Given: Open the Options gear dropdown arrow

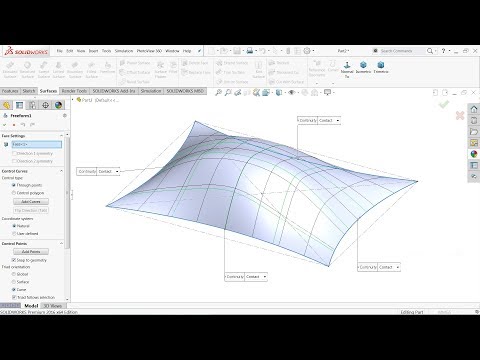Looking at the screenshot, I should (x=313, y=51).
